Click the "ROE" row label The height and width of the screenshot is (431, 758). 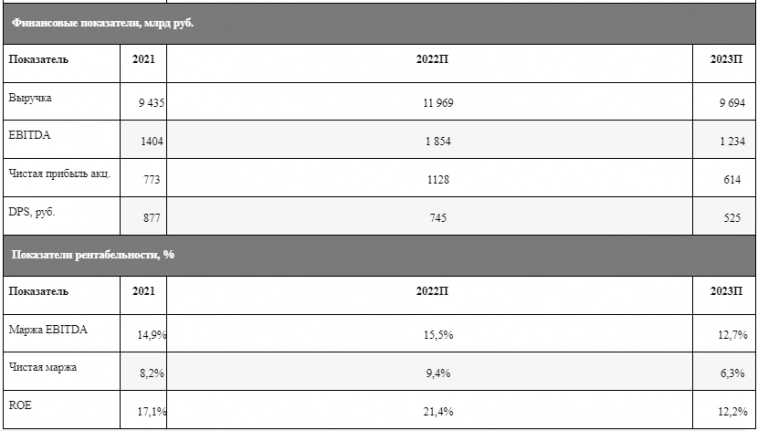(x=20, y=406)
